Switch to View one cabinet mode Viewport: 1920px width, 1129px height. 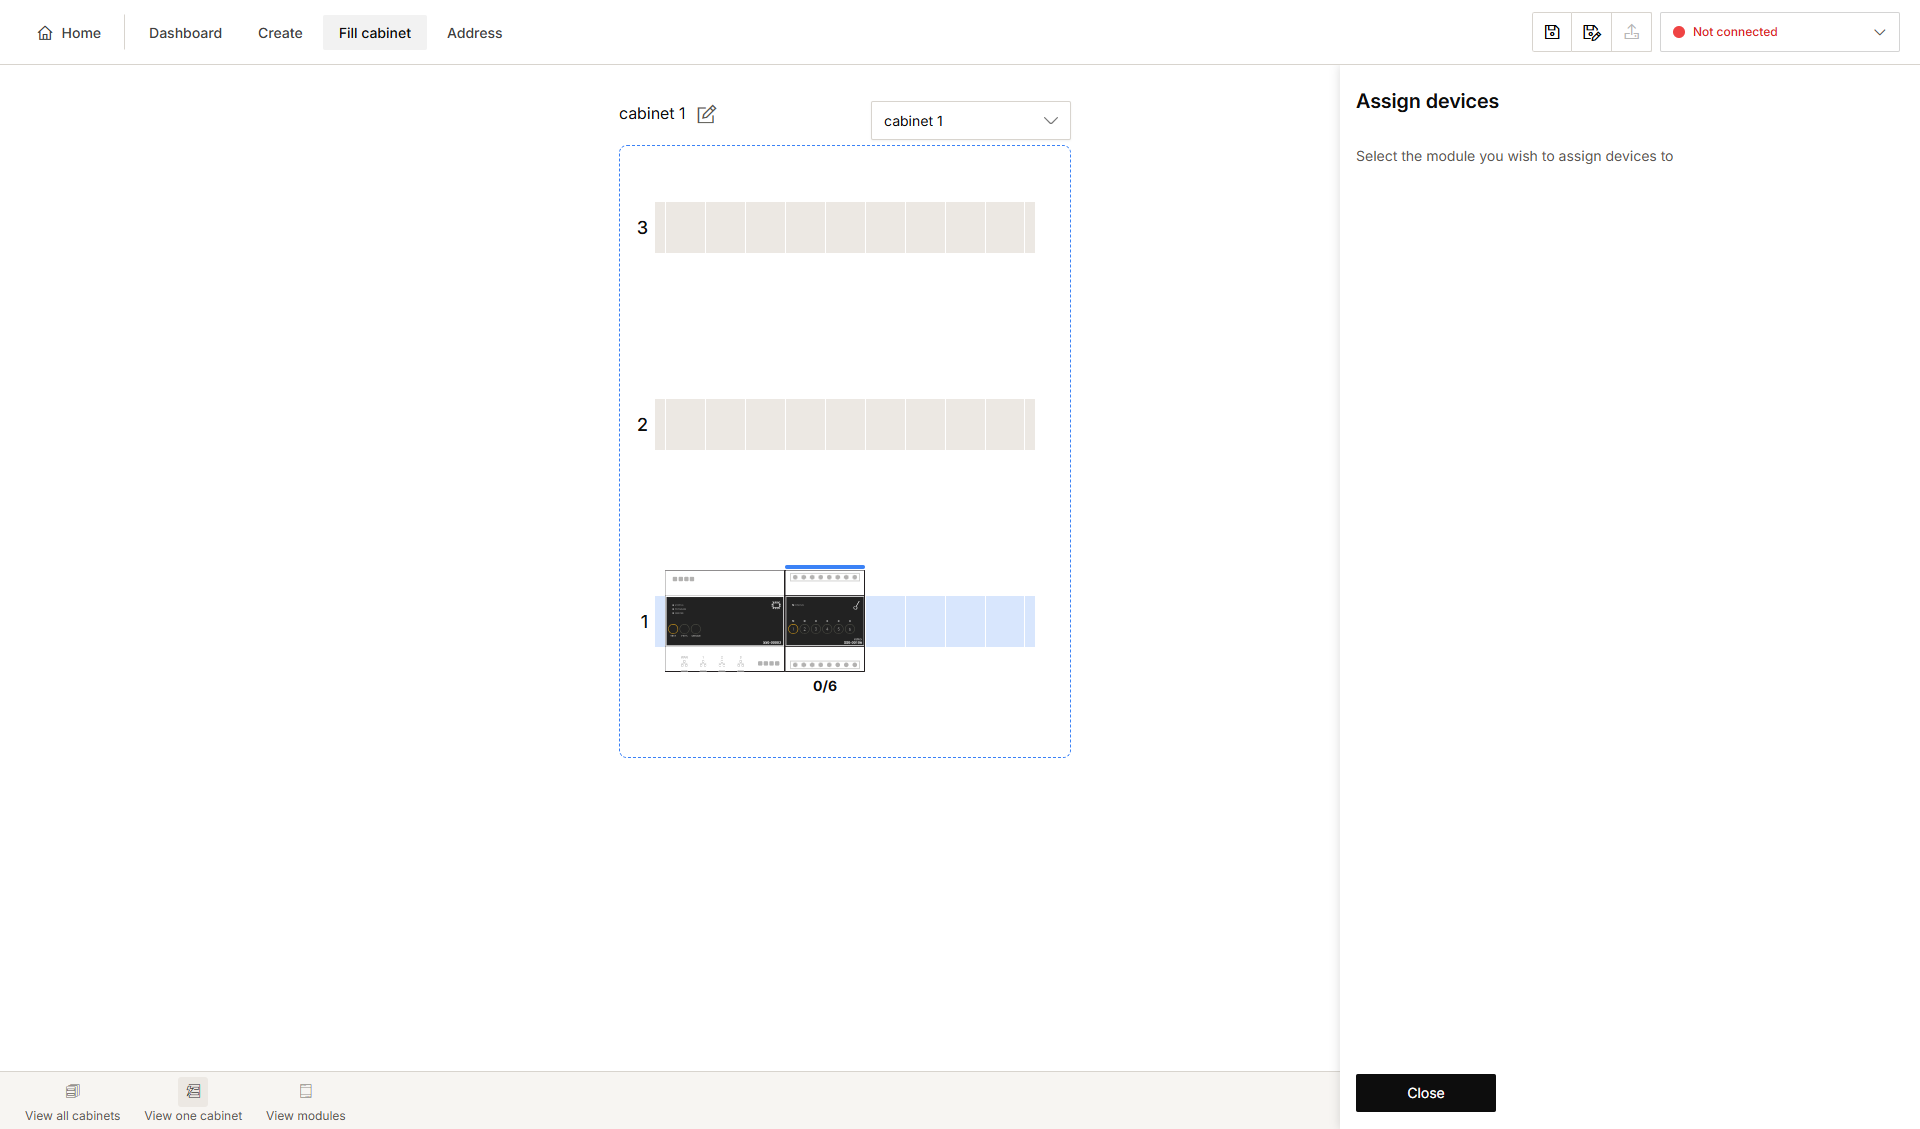[193, 1101]
